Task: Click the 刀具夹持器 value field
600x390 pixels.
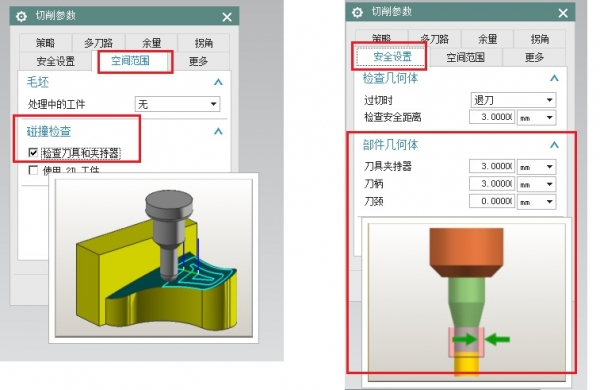Action: tap(492, 166)
